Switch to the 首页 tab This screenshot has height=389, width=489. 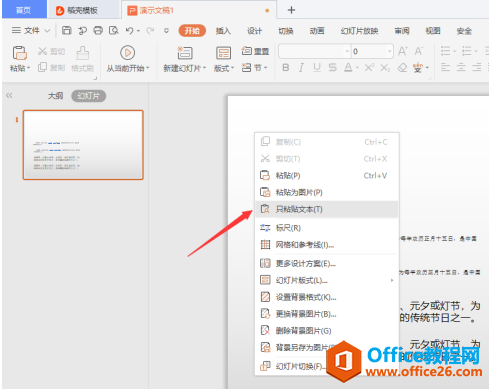pyautogui.click(x=24, y=10)
